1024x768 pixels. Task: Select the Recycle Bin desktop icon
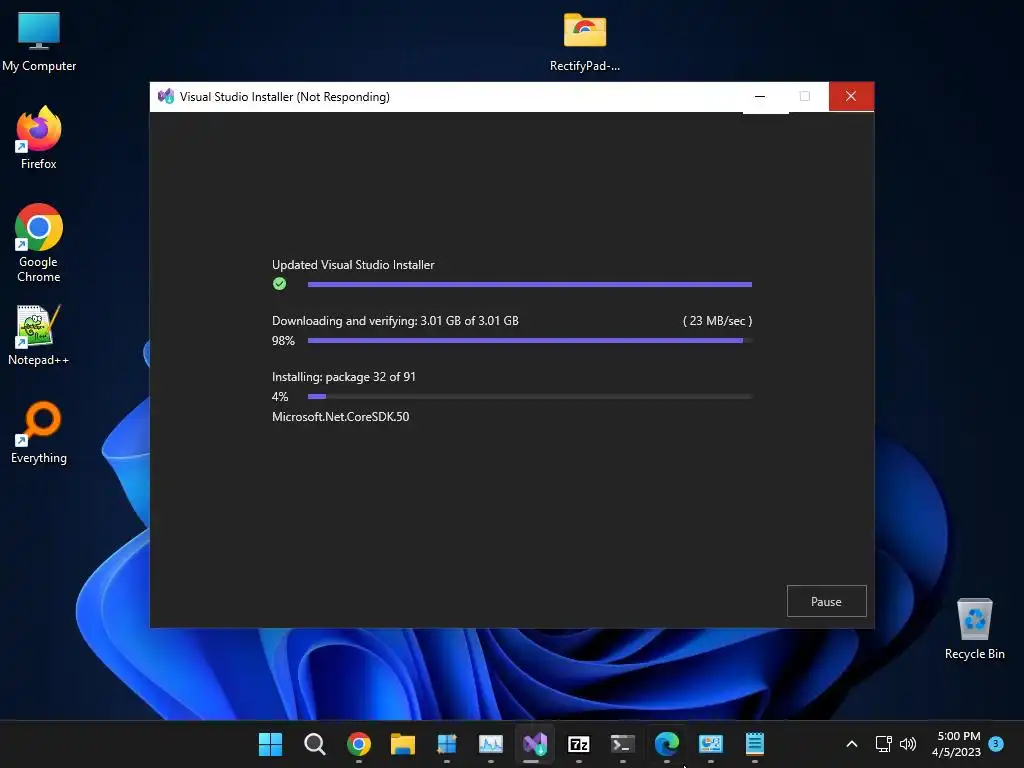pos(974,629)
